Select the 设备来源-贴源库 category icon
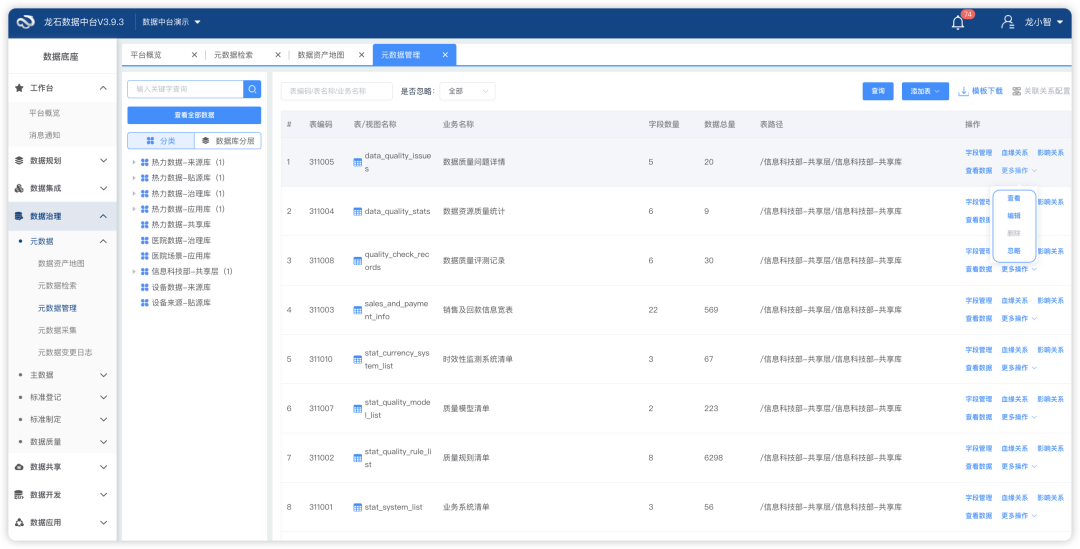Image resolution: width=1080 pixels, height=549 pixels. 145,302
